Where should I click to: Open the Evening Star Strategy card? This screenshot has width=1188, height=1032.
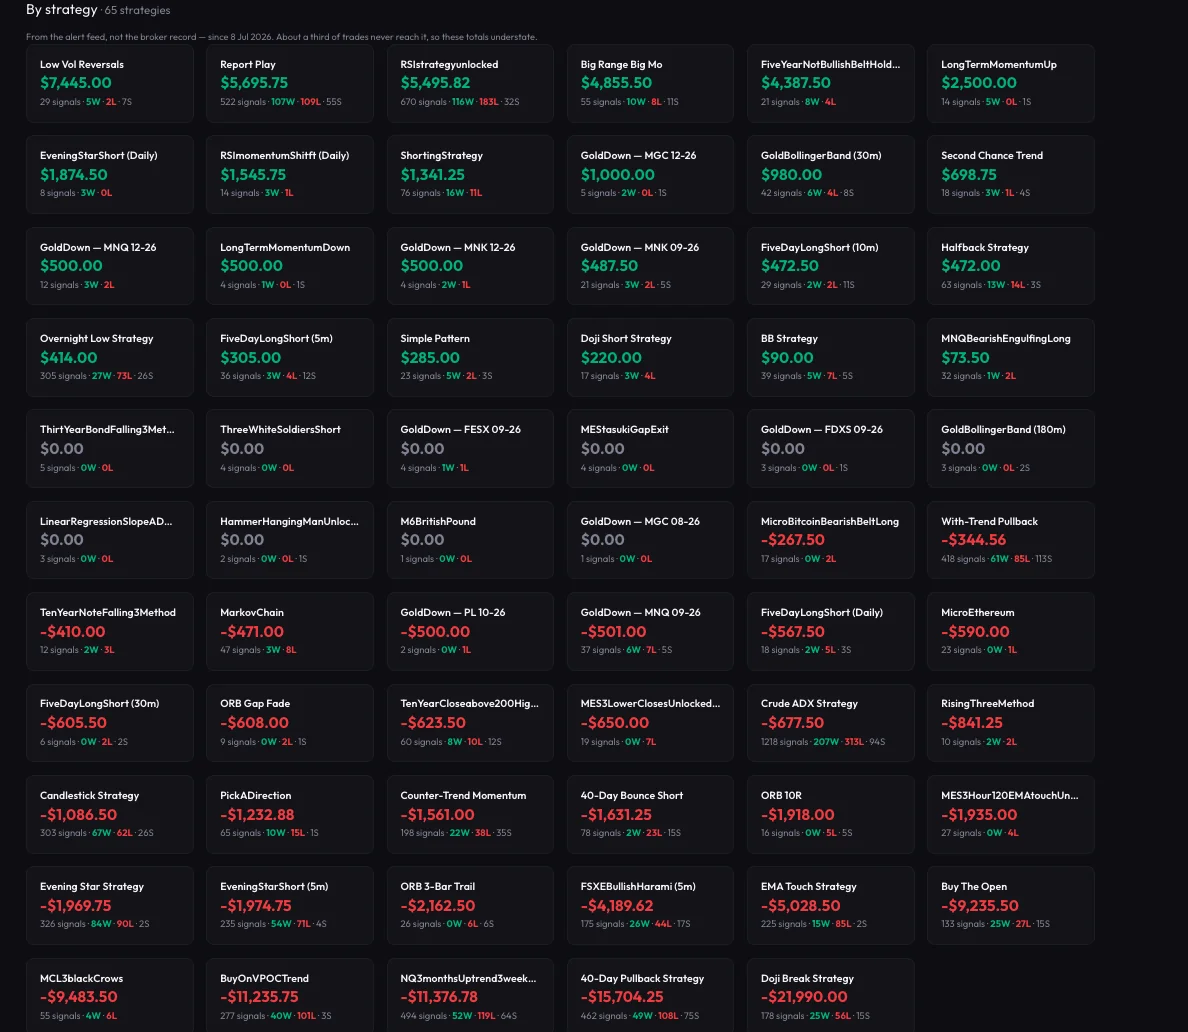coord(110,905)
